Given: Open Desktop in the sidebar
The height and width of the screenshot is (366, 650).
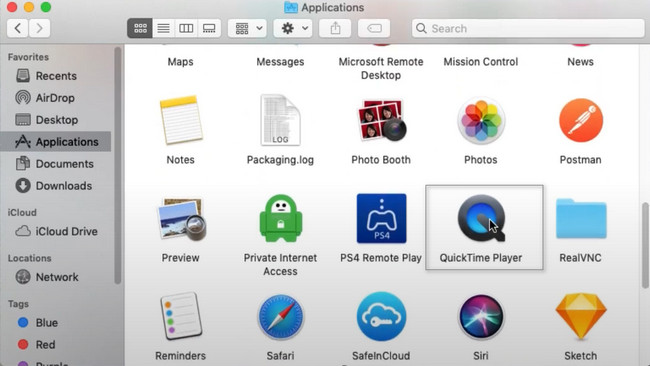Looking at the screenshot, I should click(56, 120).
